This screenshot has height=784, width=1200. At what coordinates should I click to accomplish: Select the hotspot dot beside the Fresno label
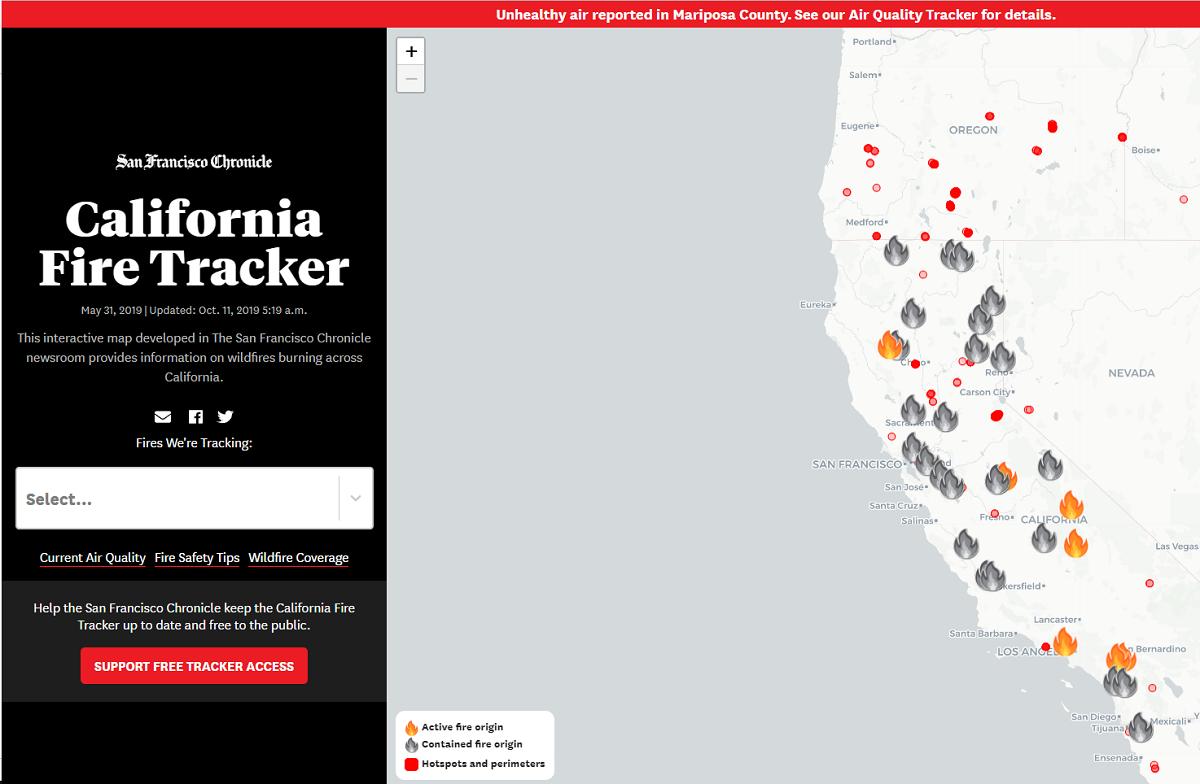point(994,513)
